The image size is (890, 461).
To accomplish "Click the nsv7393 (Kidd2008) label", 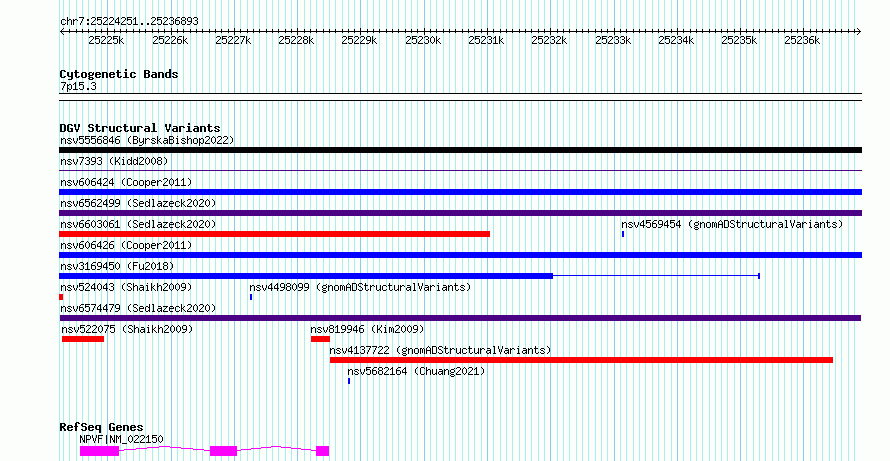I will (114, 161).
